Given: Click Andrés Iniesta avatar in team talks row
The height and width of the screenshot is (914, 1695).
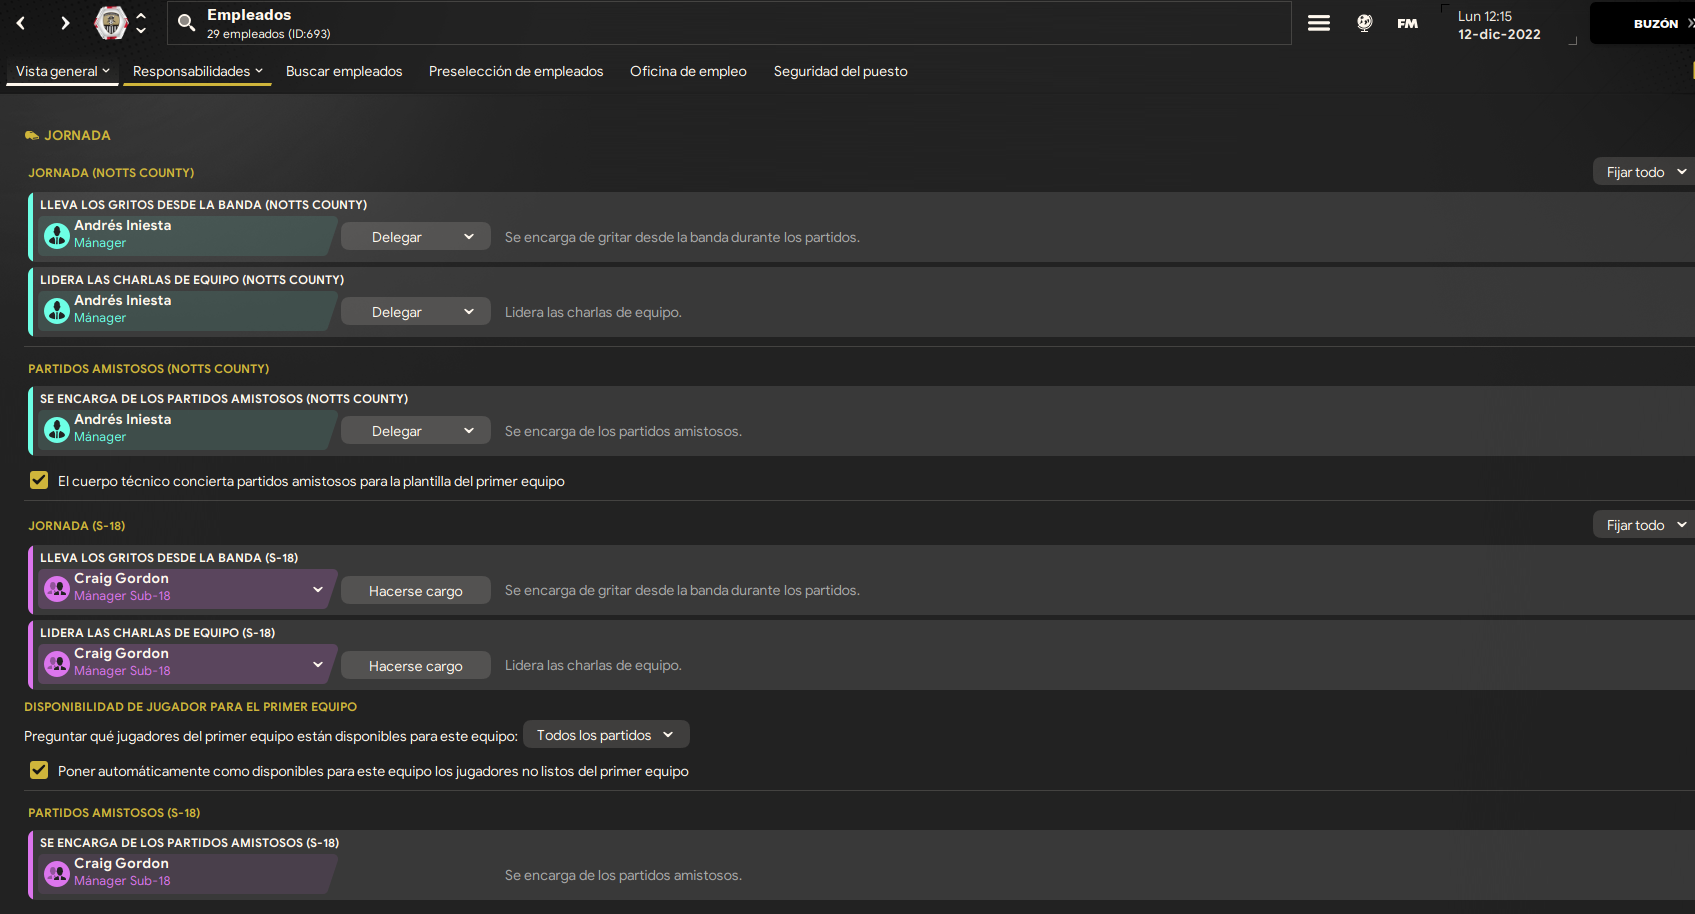Looking at the screenshot, I should 57,310.
